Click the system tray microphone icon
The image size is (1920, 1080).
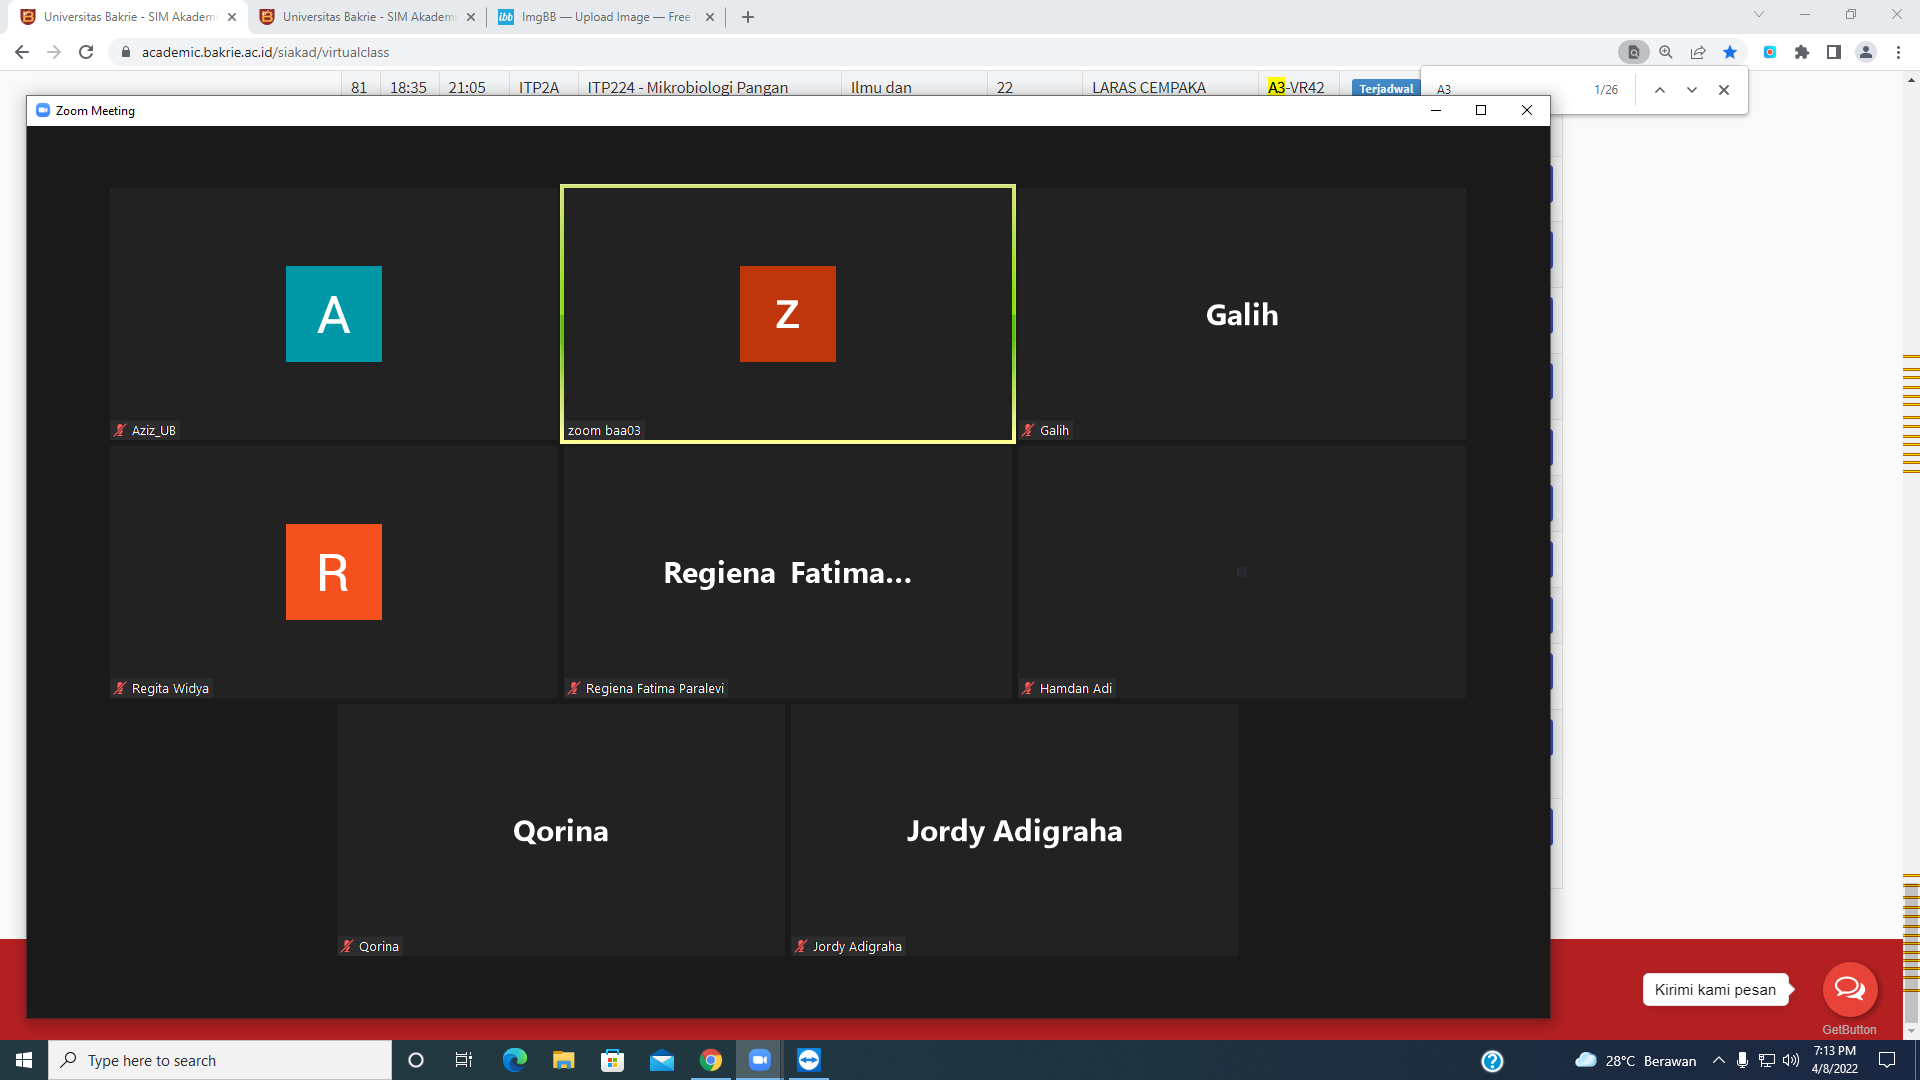1742,1060
